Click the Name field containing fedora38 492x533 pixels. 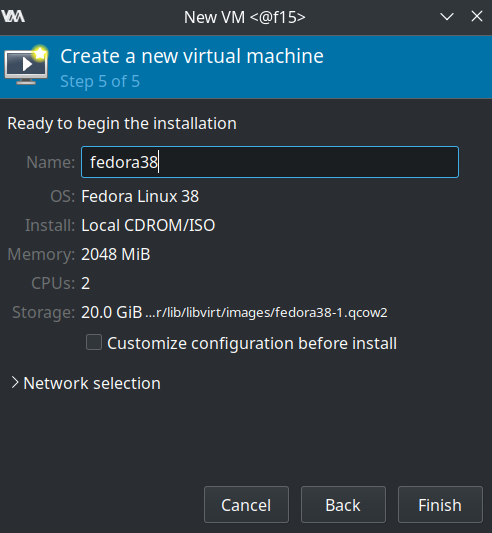(270, 162)
